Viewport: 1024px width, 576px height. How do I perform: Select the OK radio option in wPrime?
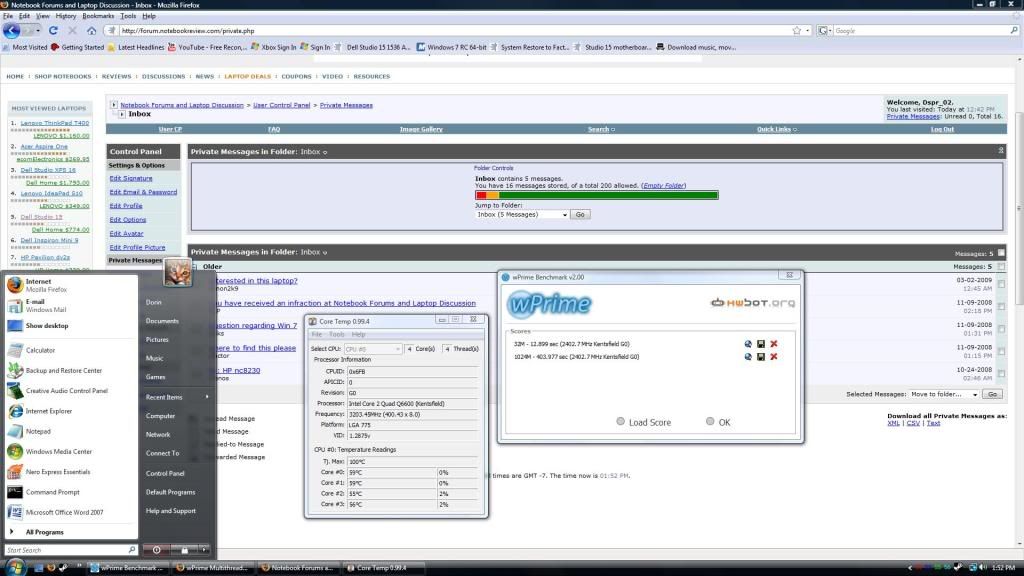tap(710, 422)
